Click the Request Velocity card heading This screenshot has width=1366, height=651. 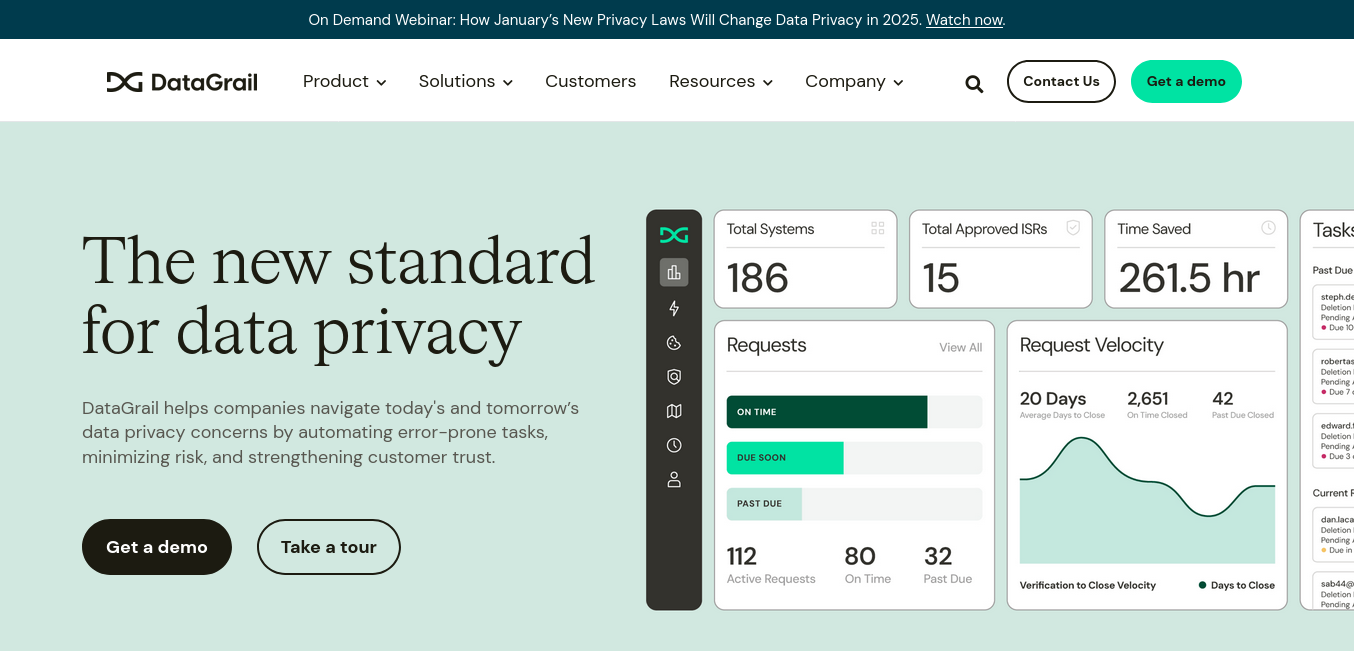point(1092,345)
